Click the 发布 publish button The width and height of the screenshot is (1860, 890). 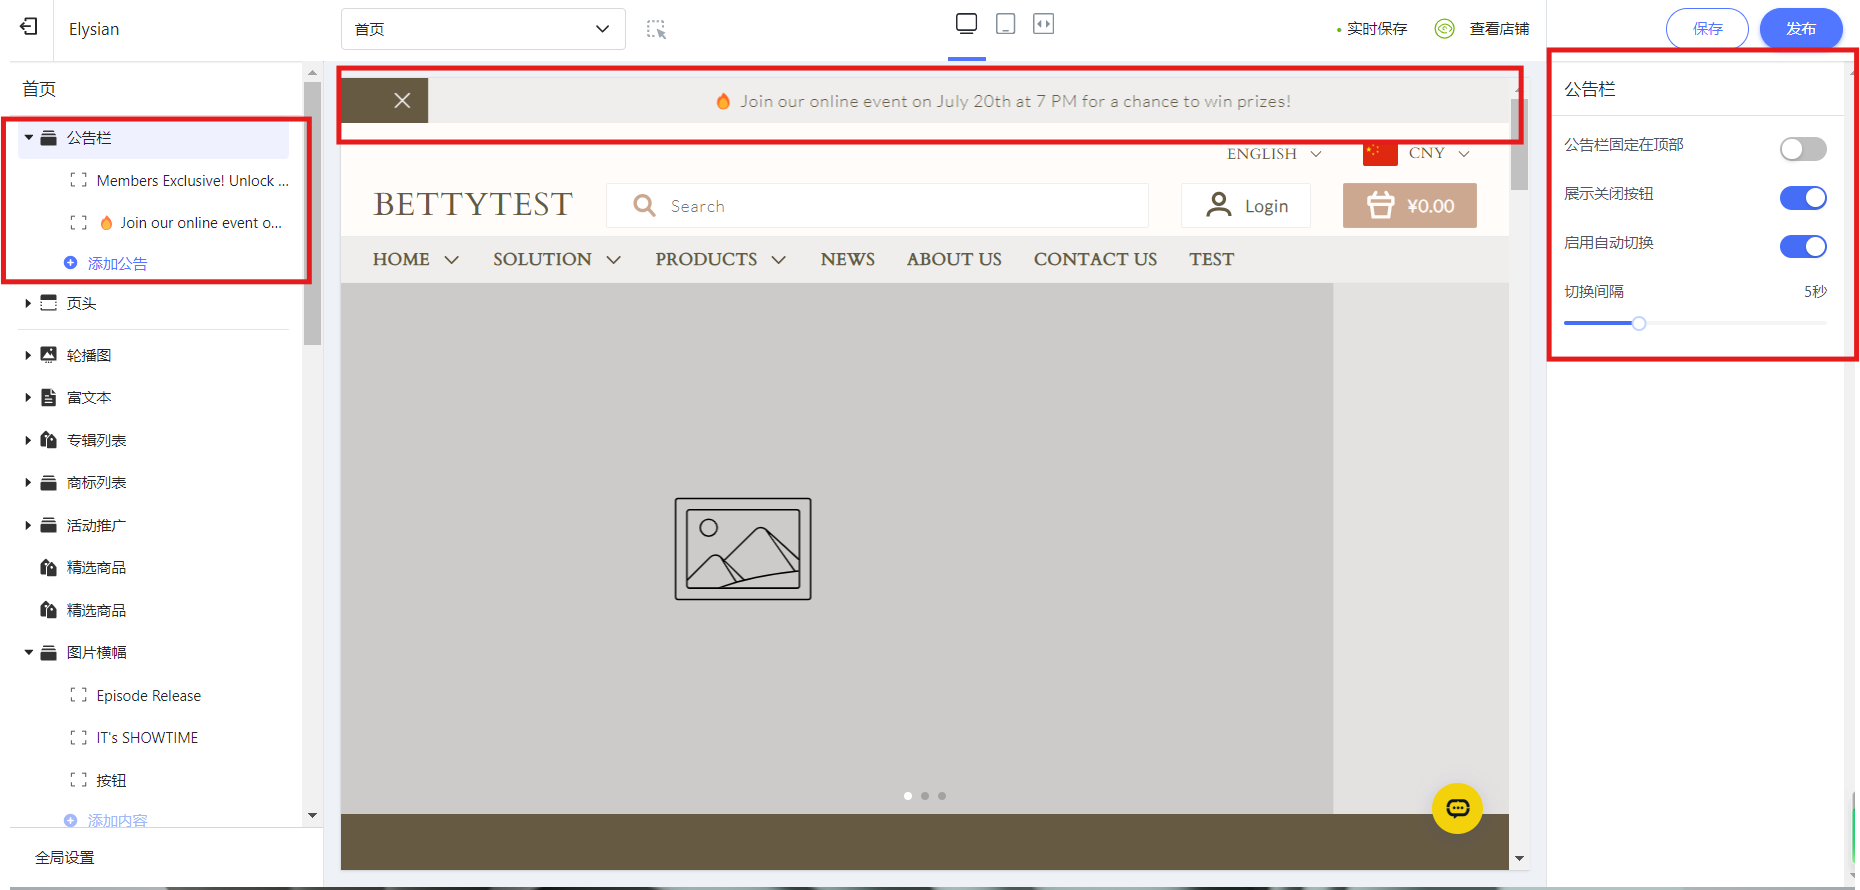(x=1800, y=29)
